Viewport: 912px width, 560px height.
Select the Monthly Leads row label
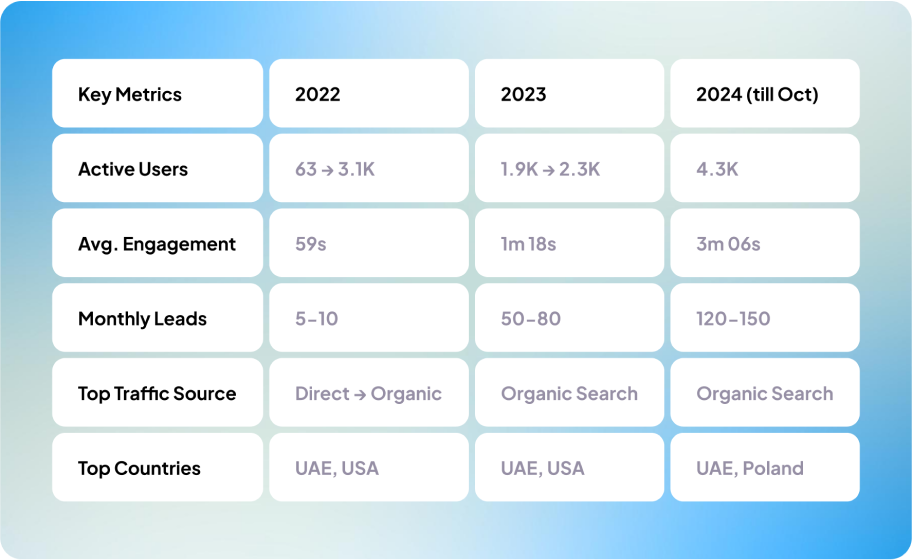click(x=157, y=319)
